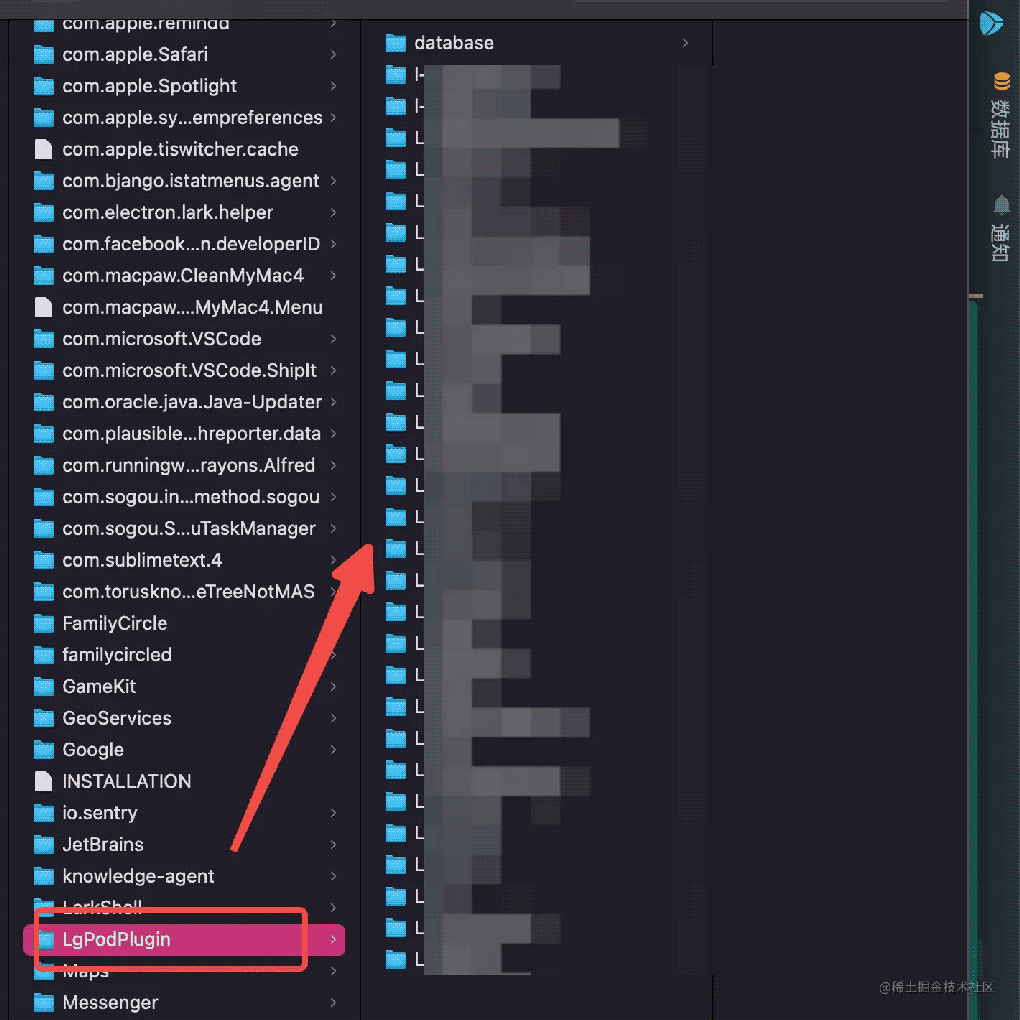Open the 数据库 (Database) side panel
The height and width of the screenshot is (1020, 1020).
click(1000, 129)
